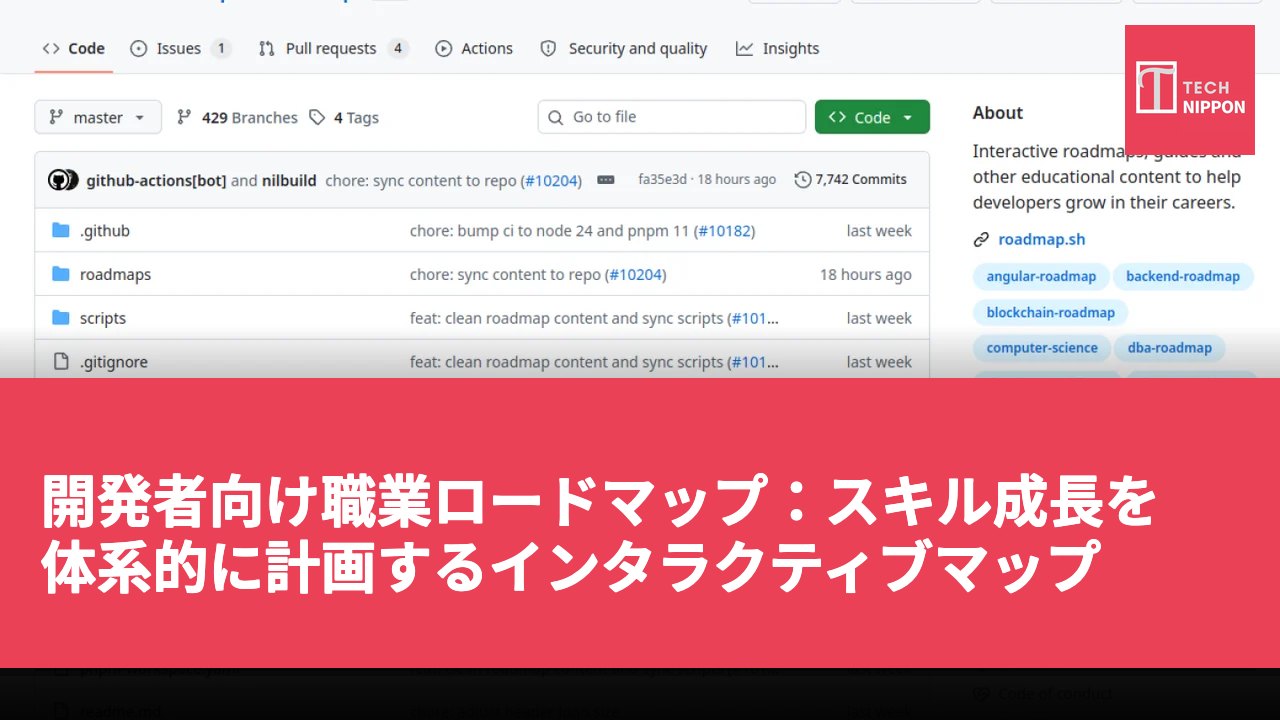Image resolution: width=1280 pixels, height=720 pixels.
Task: Click the .gitignore file icon
Action: point(61,362)
